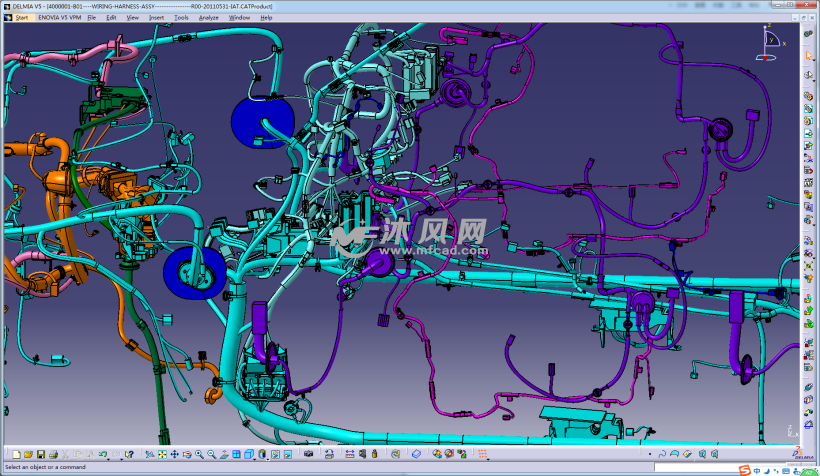This screenshot has width=820, height=476.
Task: Toggle the Swap Visible Space icon
Action: (x=287, y=454)
